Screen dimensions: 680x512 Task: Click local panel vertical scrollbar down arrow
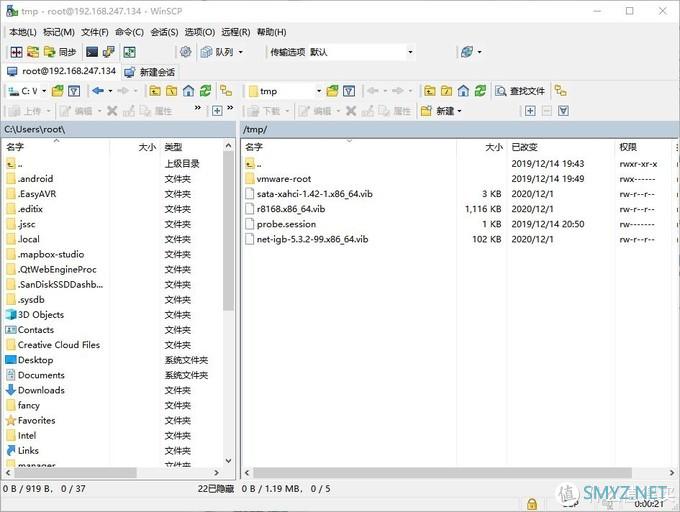pyautogui.click(x=229, y=461)
